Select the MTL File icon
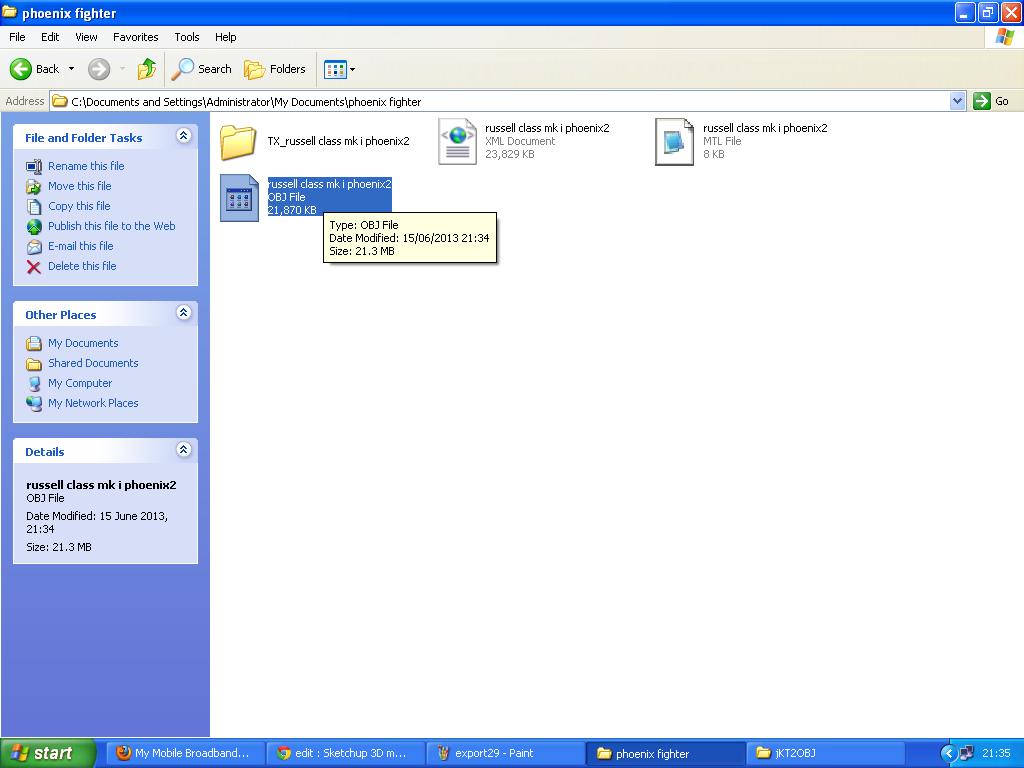Viewport: 1024px width, 768px height. [x=674, y=141]
